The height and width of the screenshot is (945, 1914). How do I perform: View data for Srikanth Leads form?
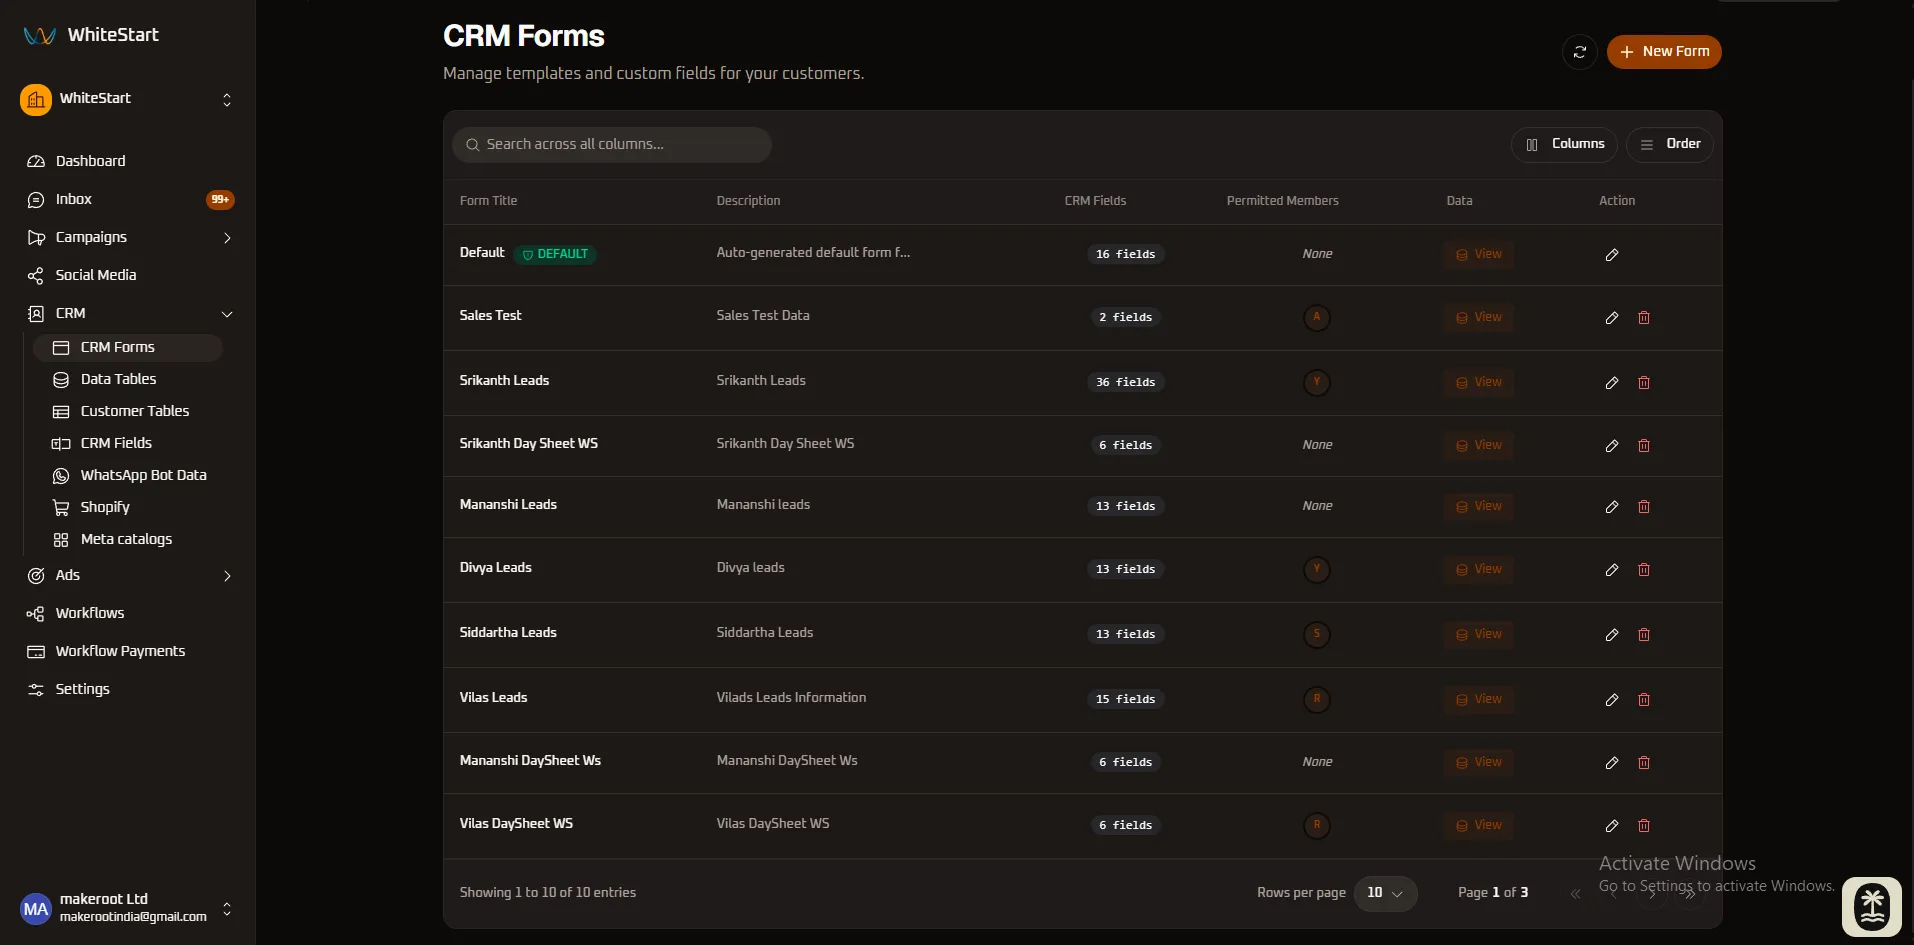point(1479,382)
